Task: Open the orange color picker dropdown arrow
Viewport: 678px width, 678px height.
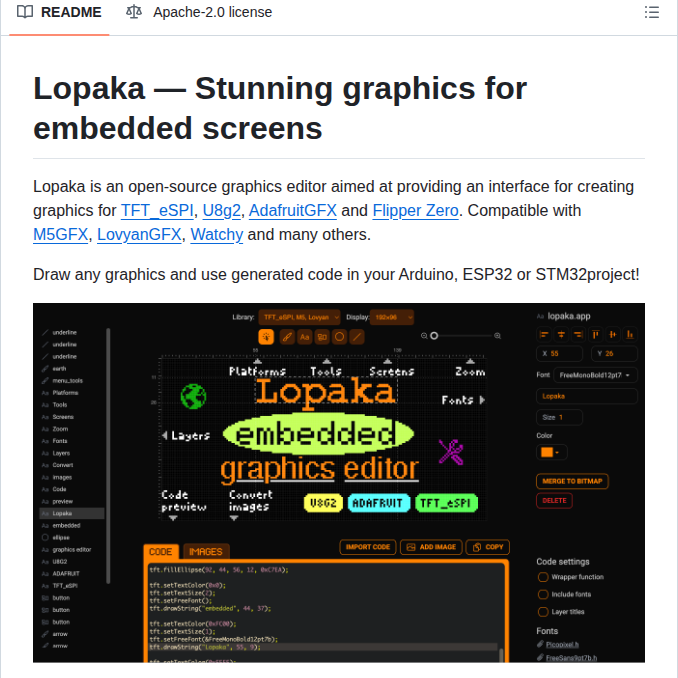Action: 557,453
